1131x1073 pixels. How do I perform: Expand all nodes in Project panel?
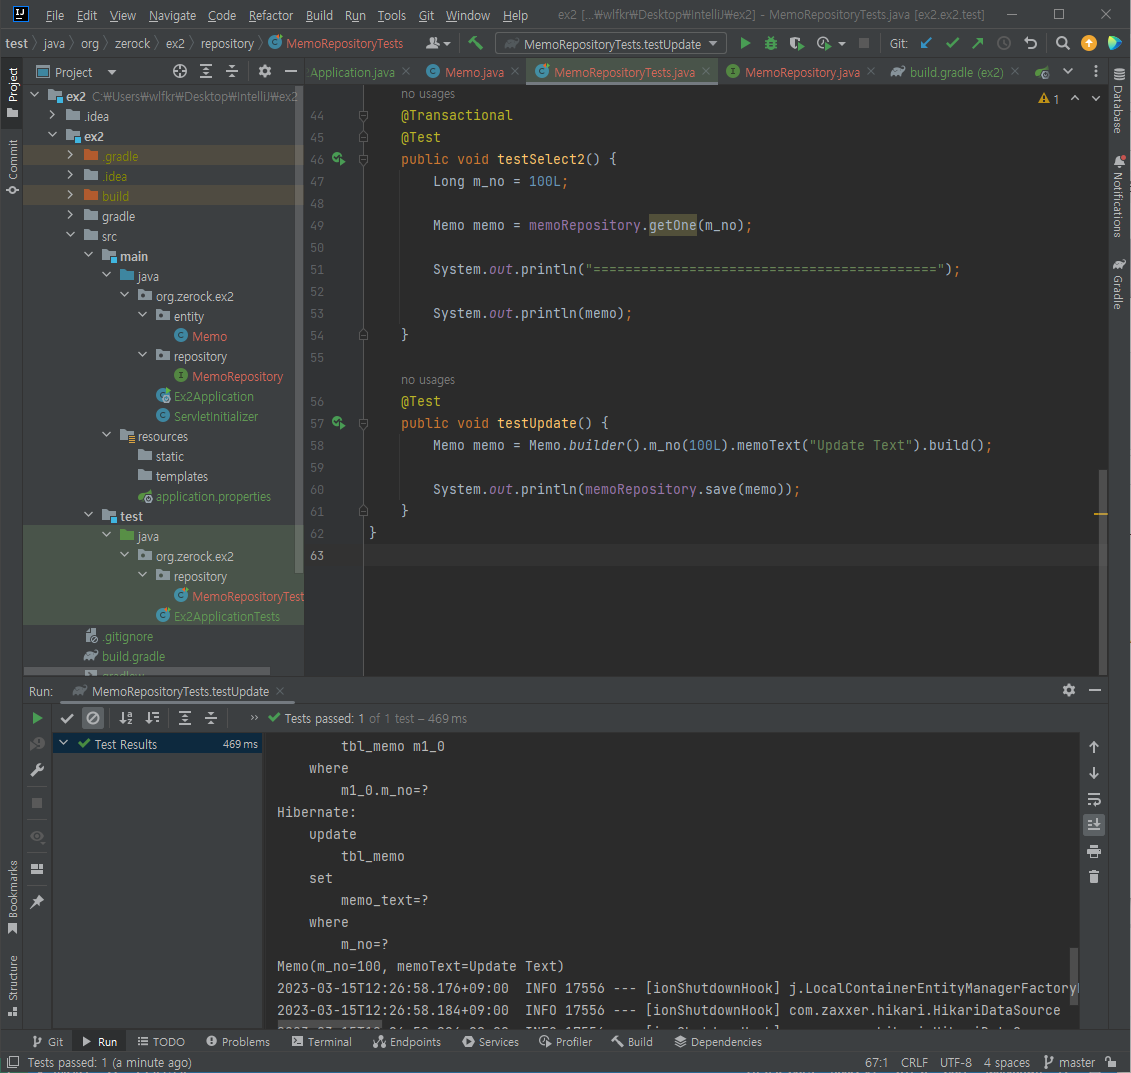(x=206, y=71)
